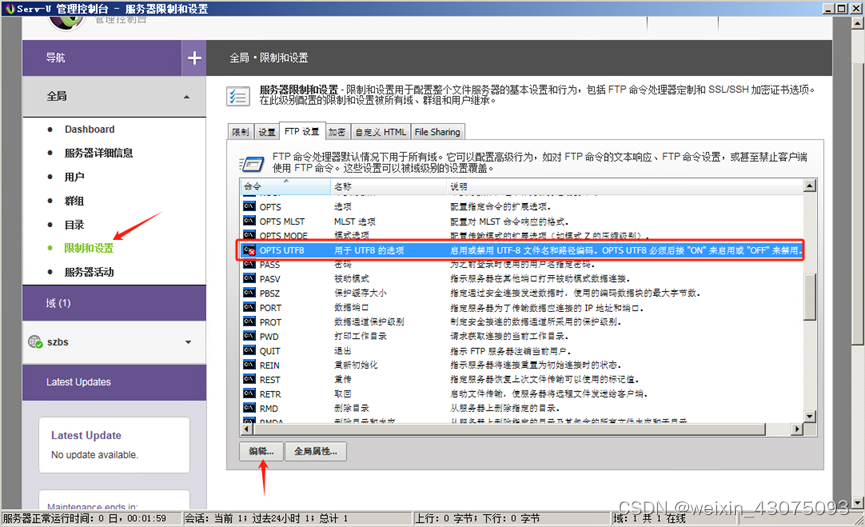
Task: Expand the szbs domain dropdown arrow
Action: tap(188, 342)
